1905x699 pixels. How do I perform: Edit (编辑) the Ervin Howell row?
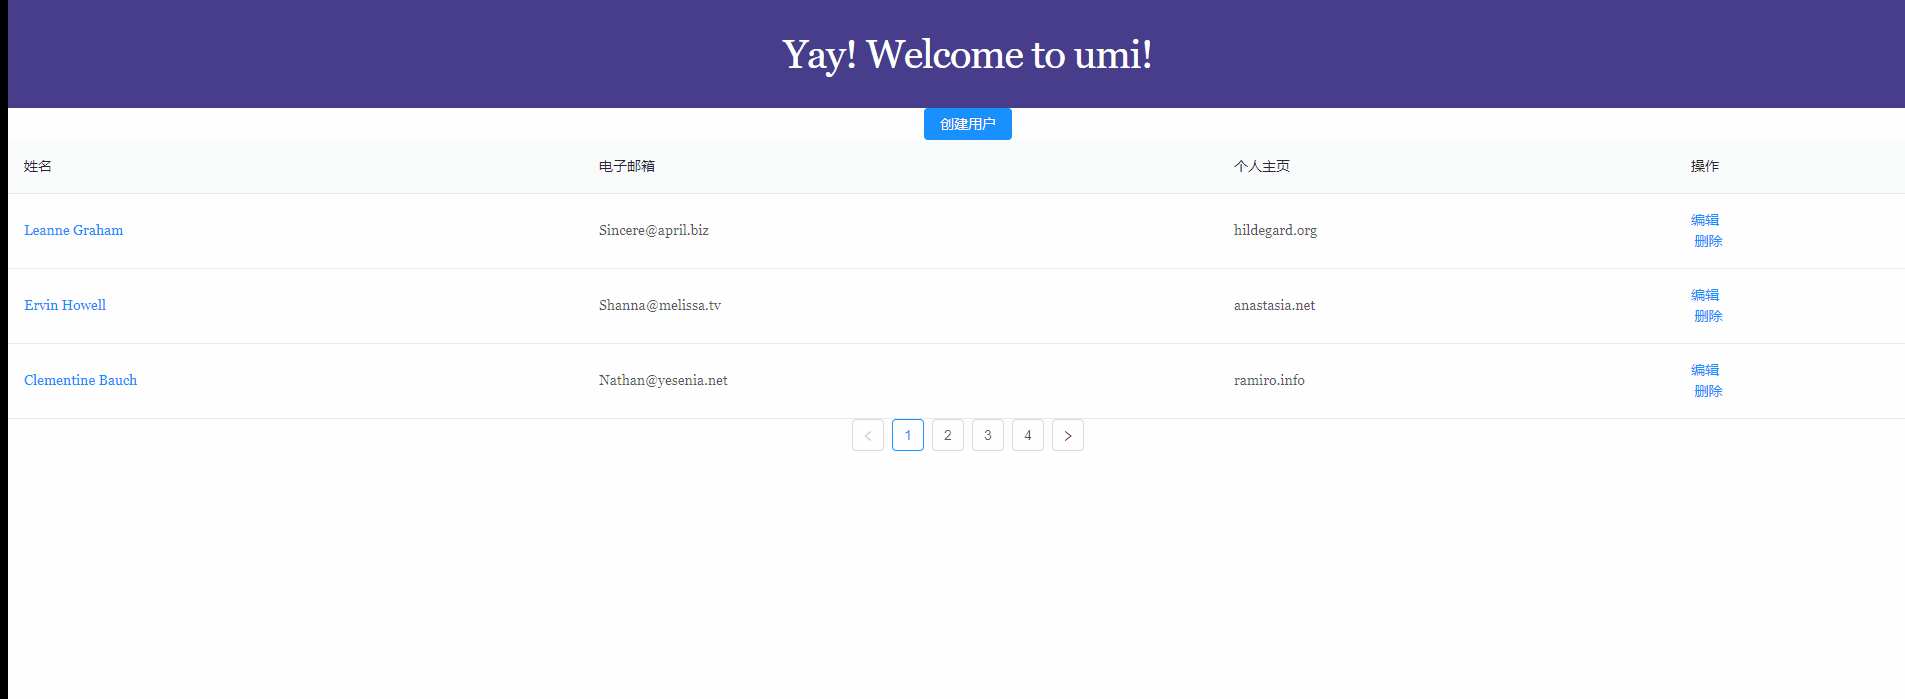(x=1705, y=295)
